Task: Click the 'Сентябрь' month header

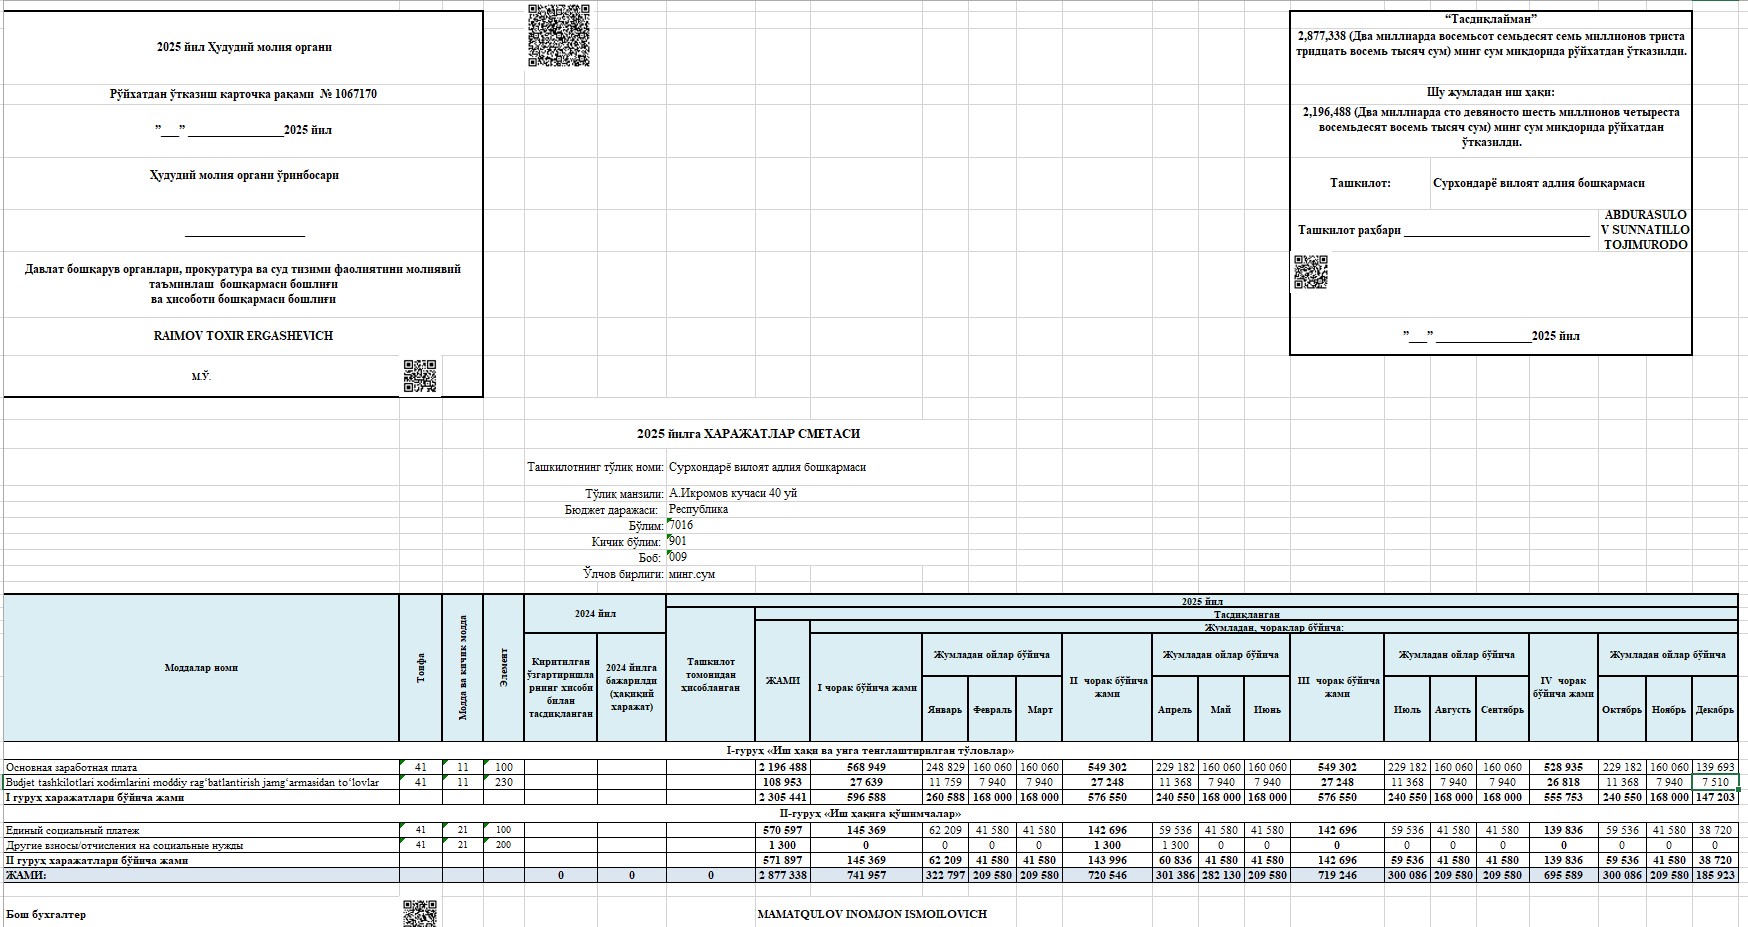Action: (1502, 709)
